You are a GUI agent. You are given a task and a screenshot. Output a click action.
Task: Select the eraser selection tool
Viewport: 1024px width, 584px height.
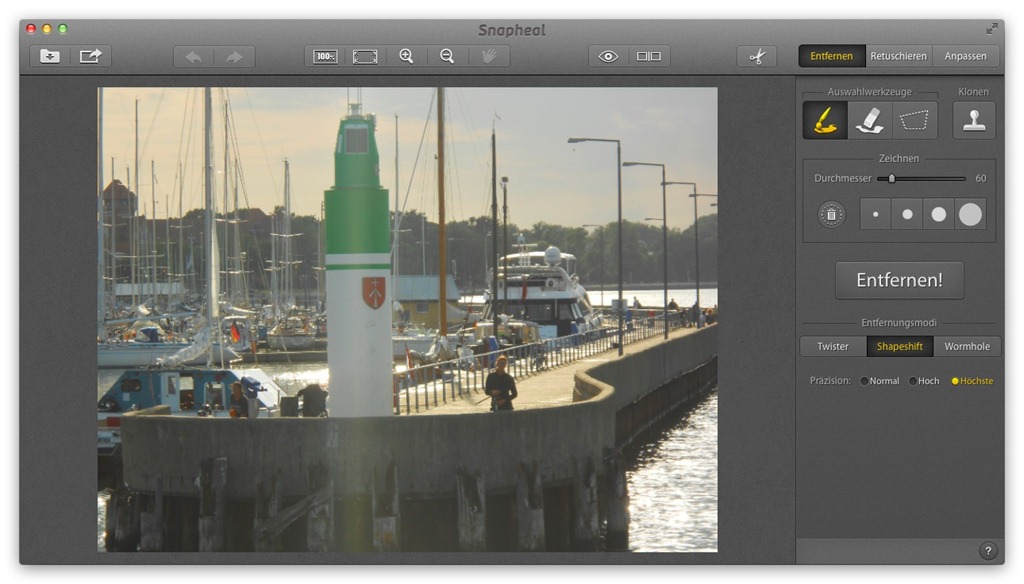point(870,120)
